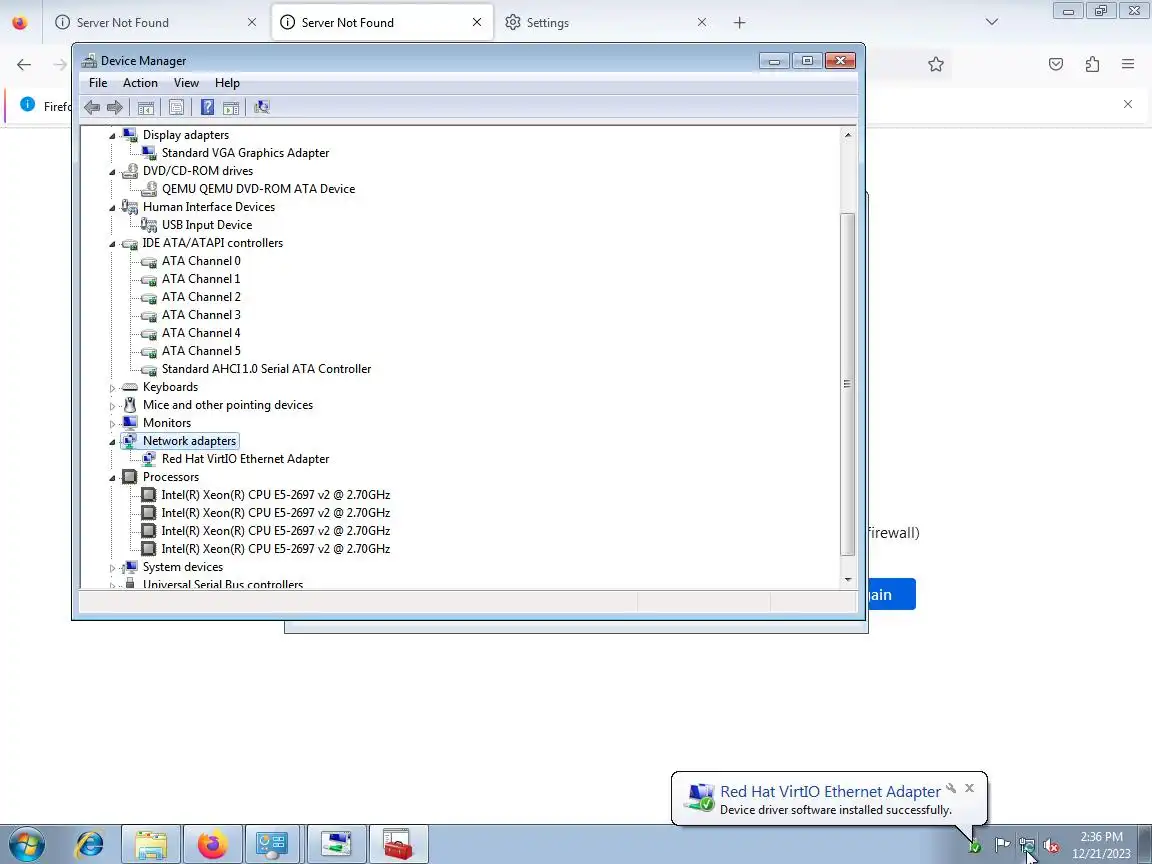Switch to Firefox via the taskbar
Viewport: 1152px width, 864px height.
pyautogui.click(x=212, y=844)
